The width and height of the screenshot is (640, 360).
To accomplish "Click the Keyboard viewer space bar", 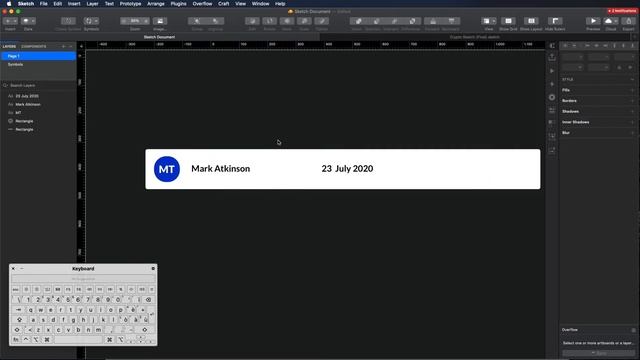I will (x=78, y=340).
